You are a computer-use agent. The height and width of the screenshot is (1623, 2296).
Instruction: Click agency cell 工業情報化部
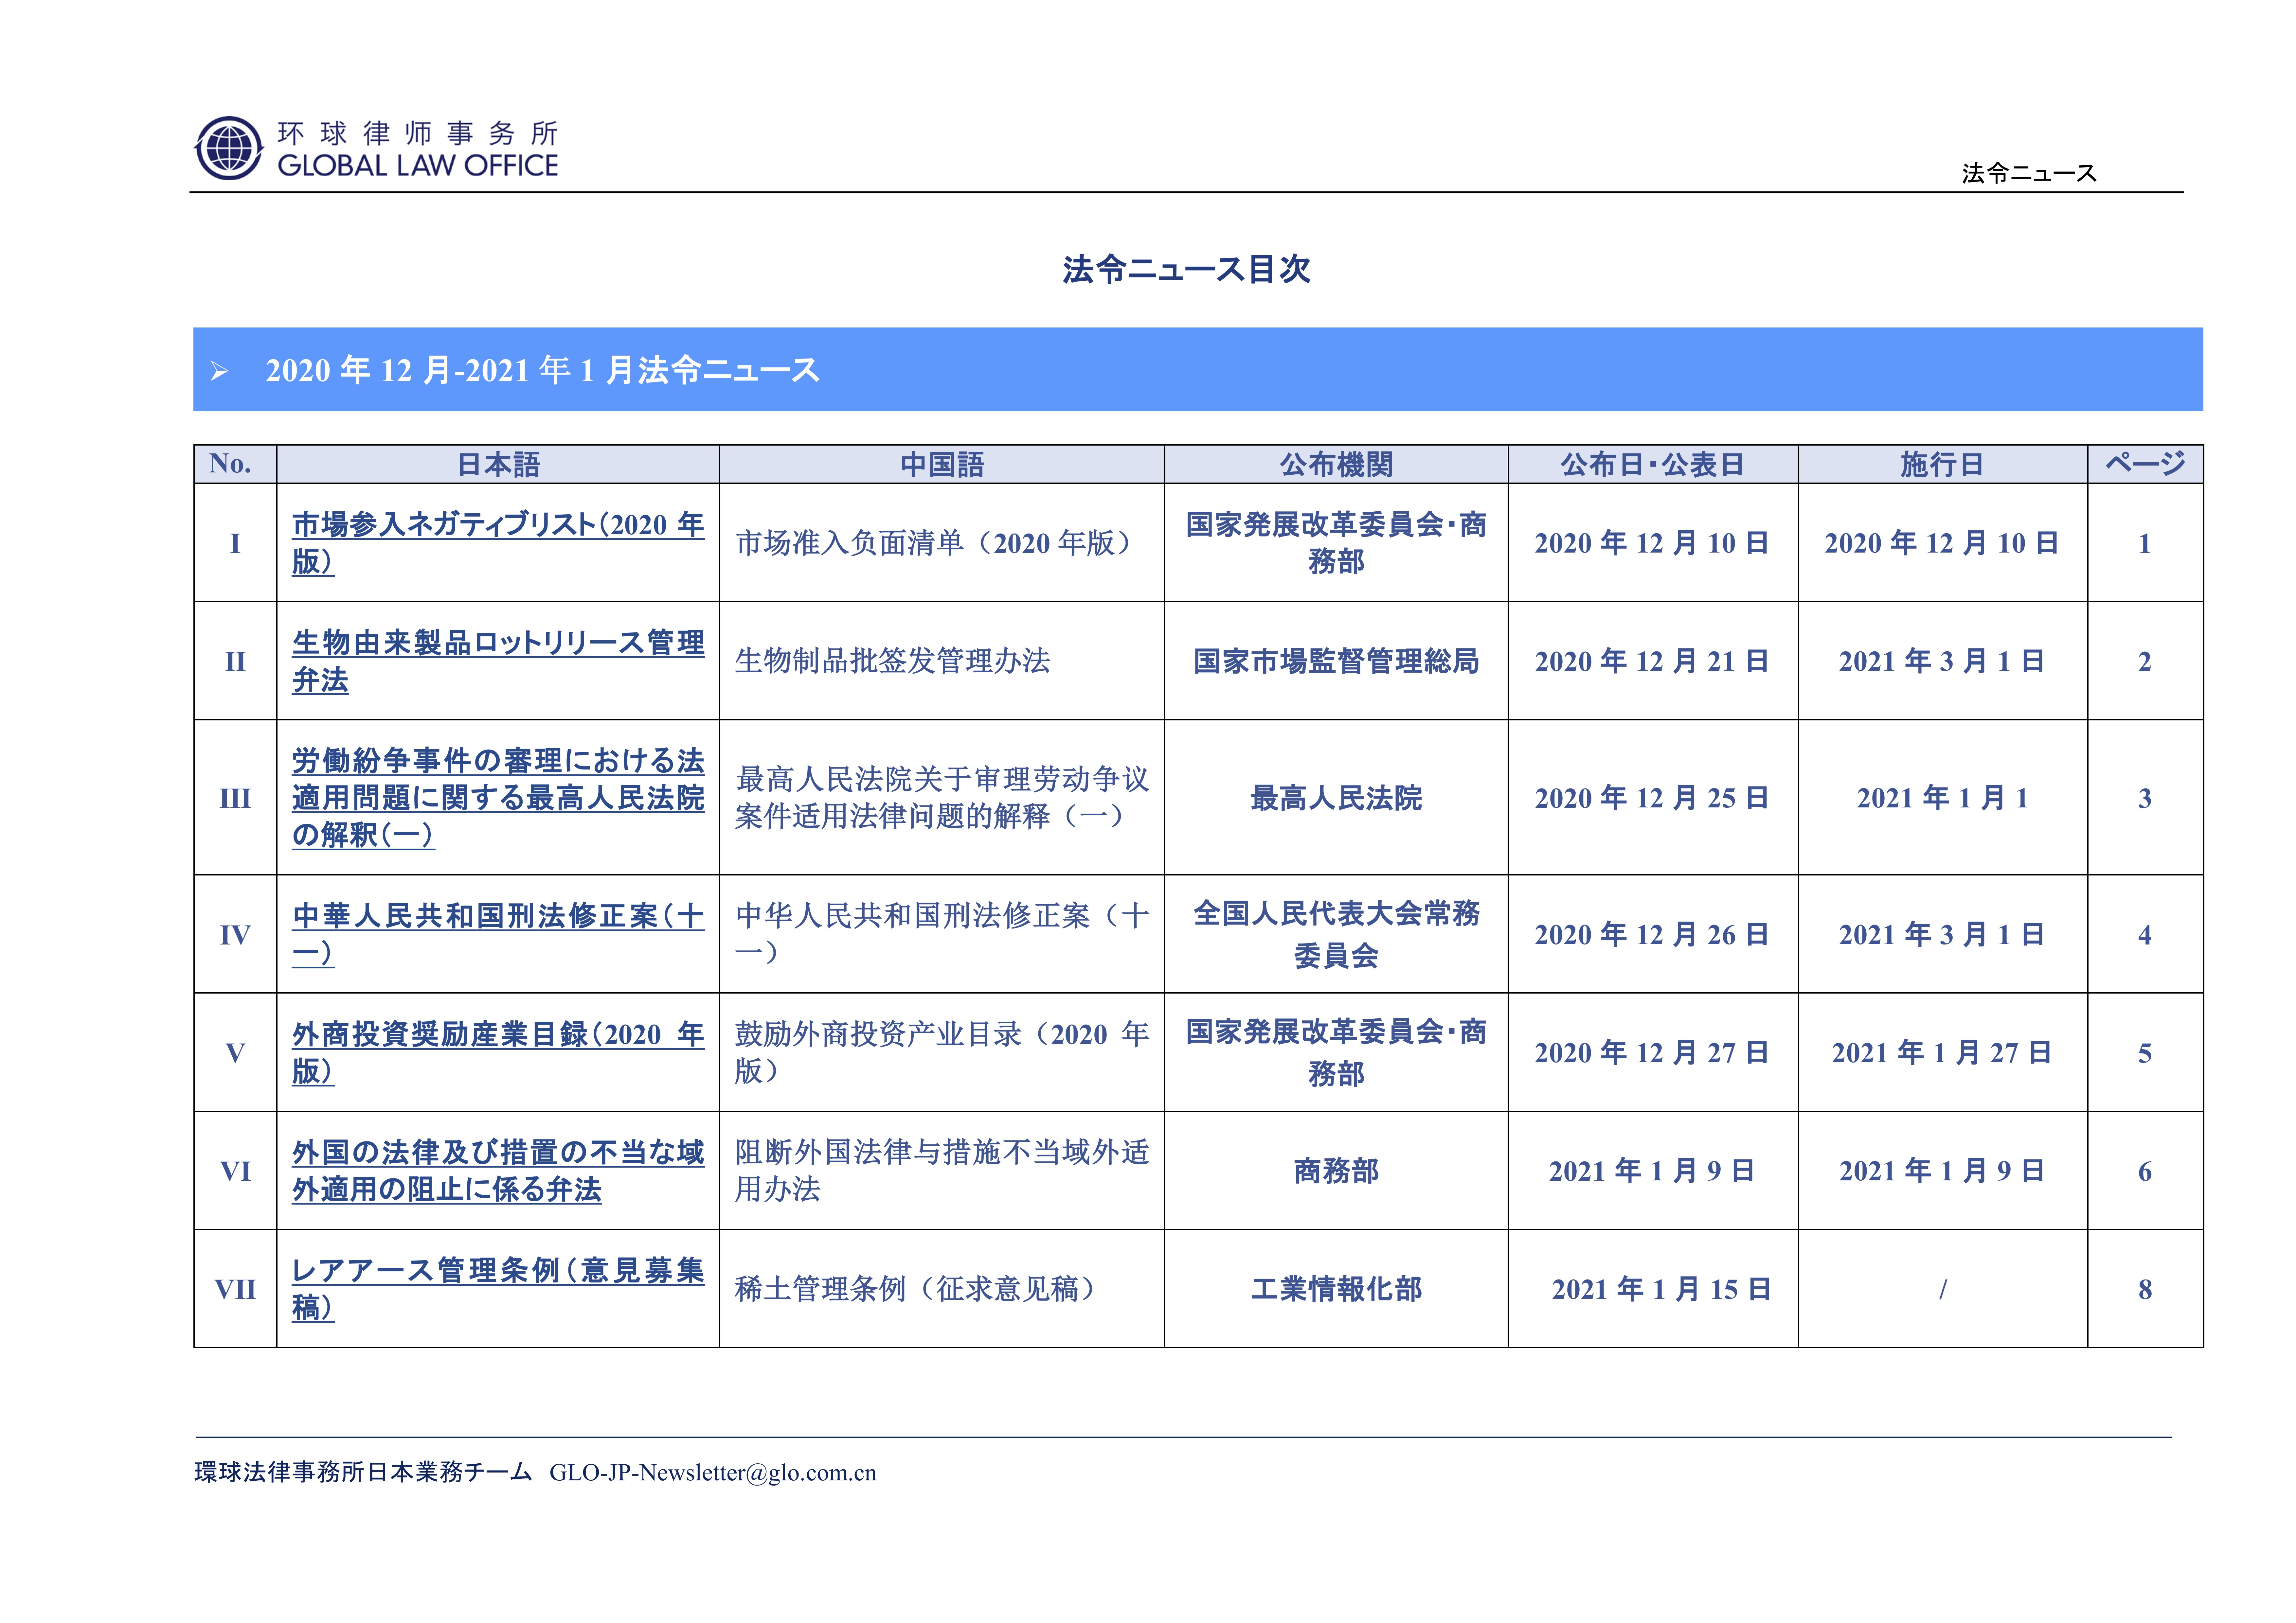(1336, 1289)
